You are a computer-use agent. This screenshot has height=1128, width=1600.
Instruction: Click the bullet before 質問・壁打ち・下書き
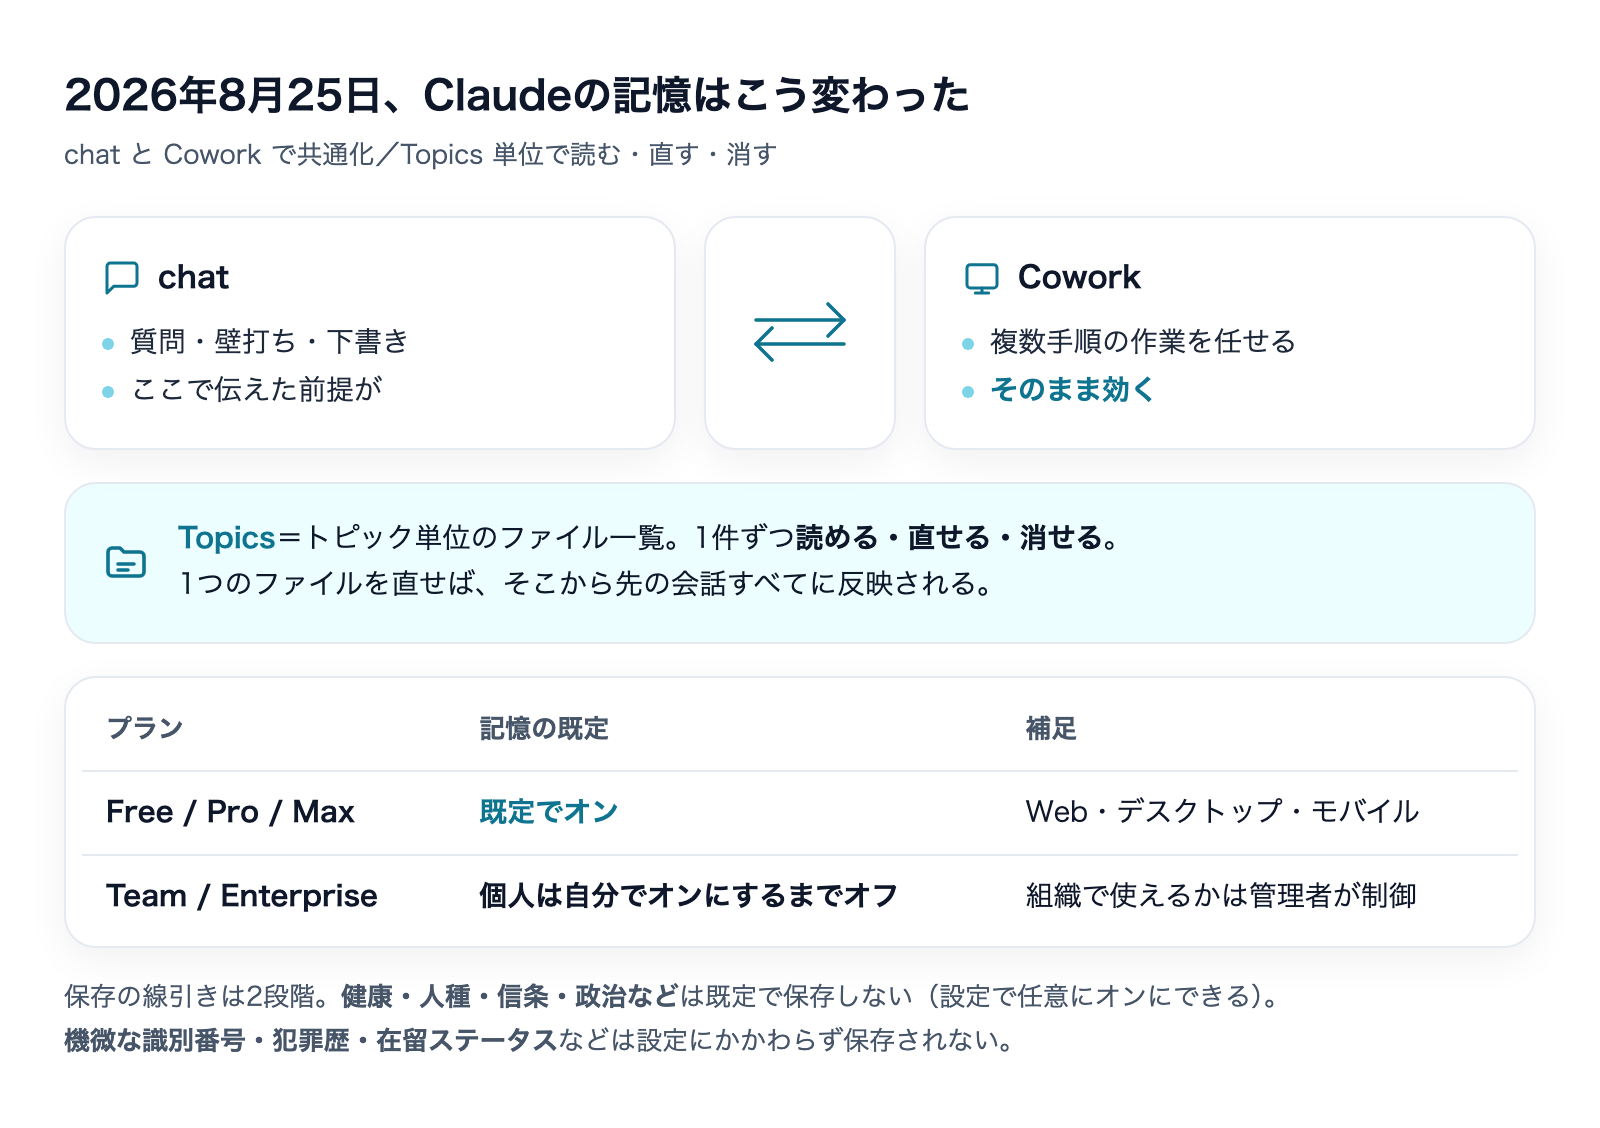click(x=108, y=344)
